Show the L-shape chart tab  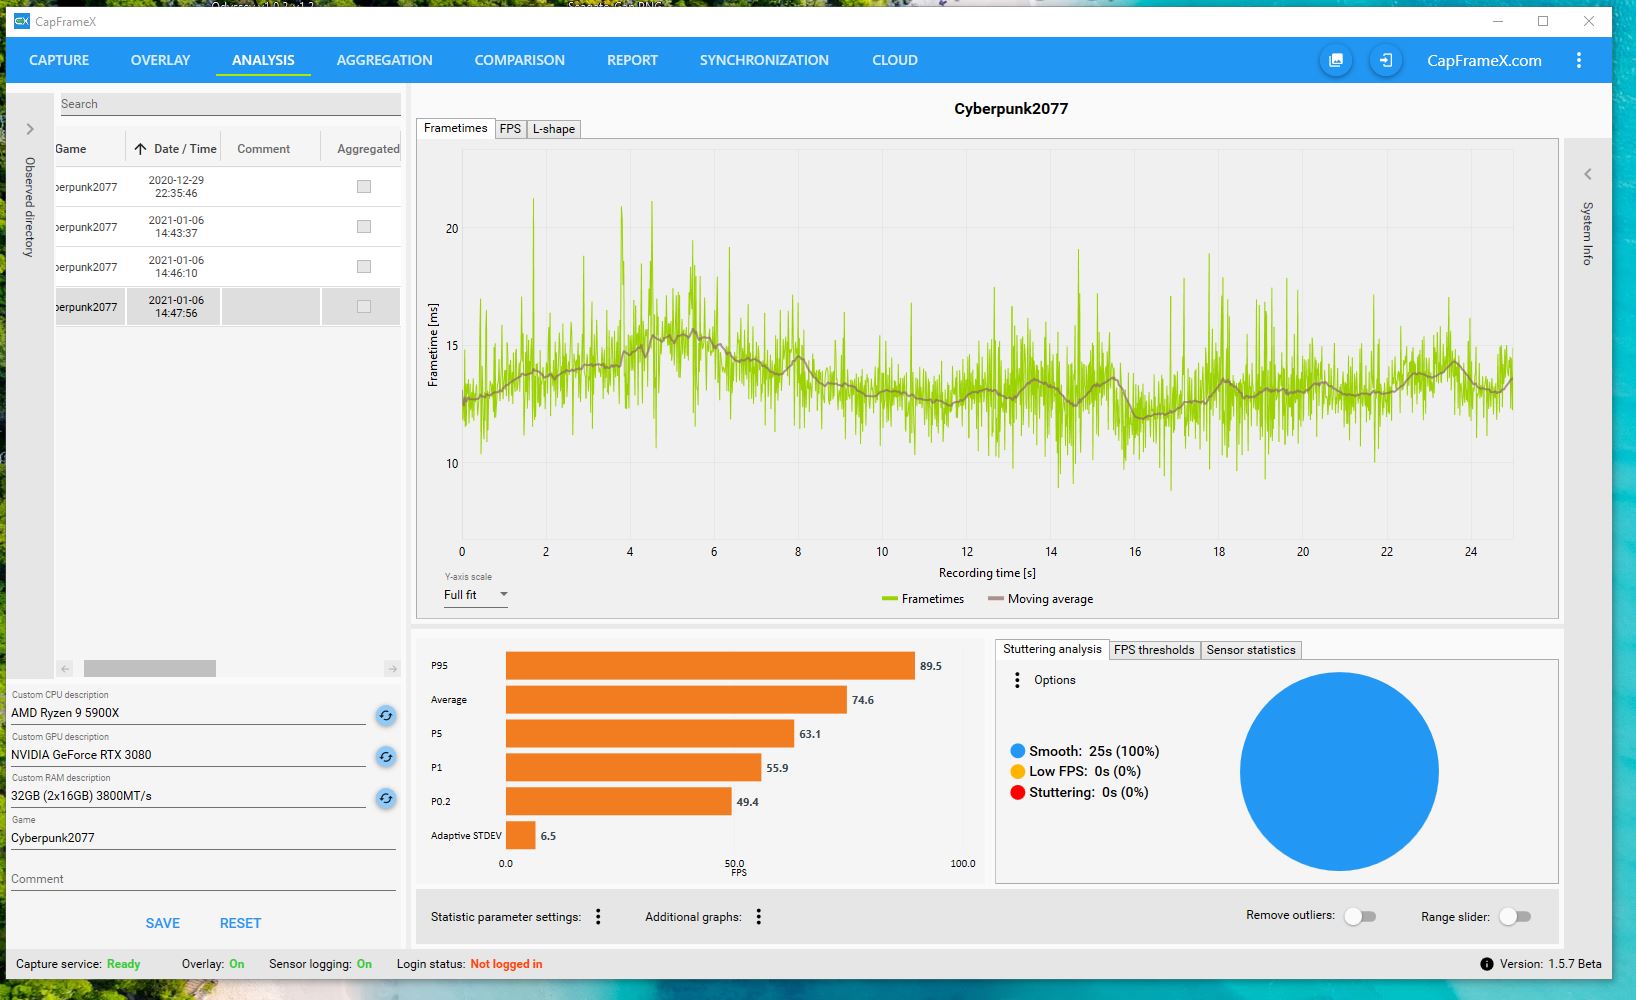click(553, 129)
